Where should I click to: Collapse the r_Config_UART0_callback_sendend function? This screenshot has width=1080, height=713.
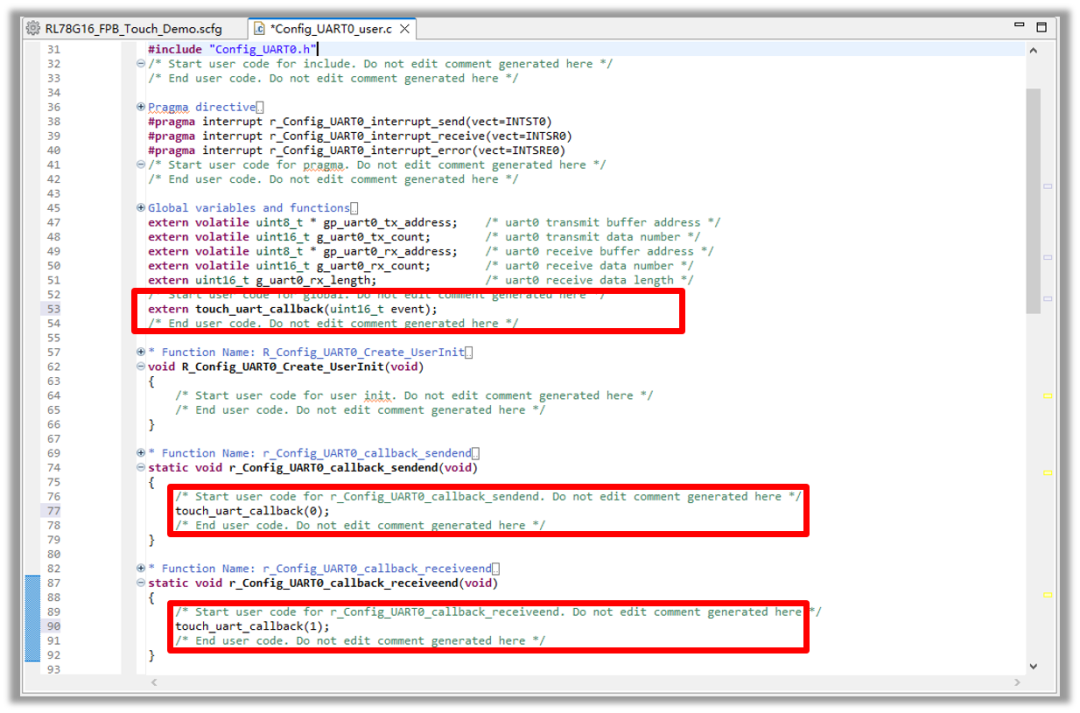141,468
